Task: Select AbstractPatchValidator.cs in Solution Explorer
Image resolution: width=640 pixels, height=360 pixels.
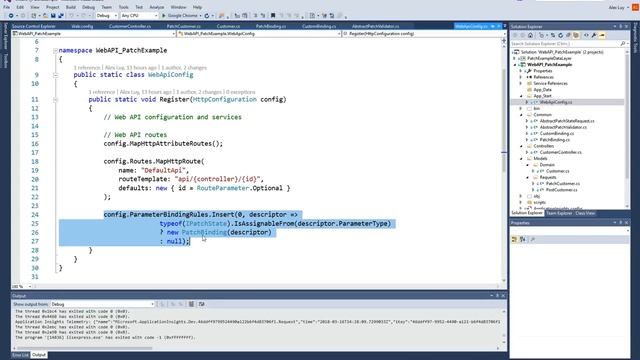Action: coord(563,127)
